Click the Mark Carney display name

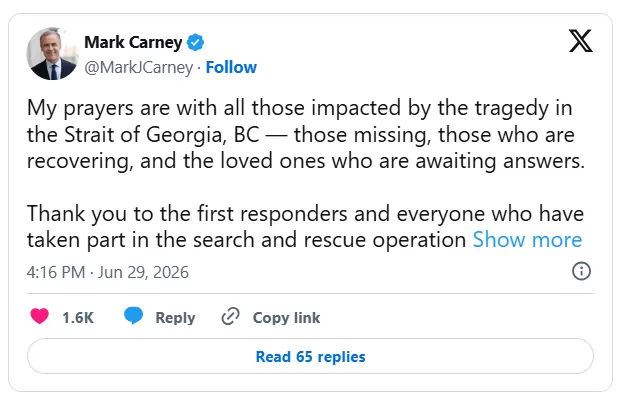click(133, 42)
